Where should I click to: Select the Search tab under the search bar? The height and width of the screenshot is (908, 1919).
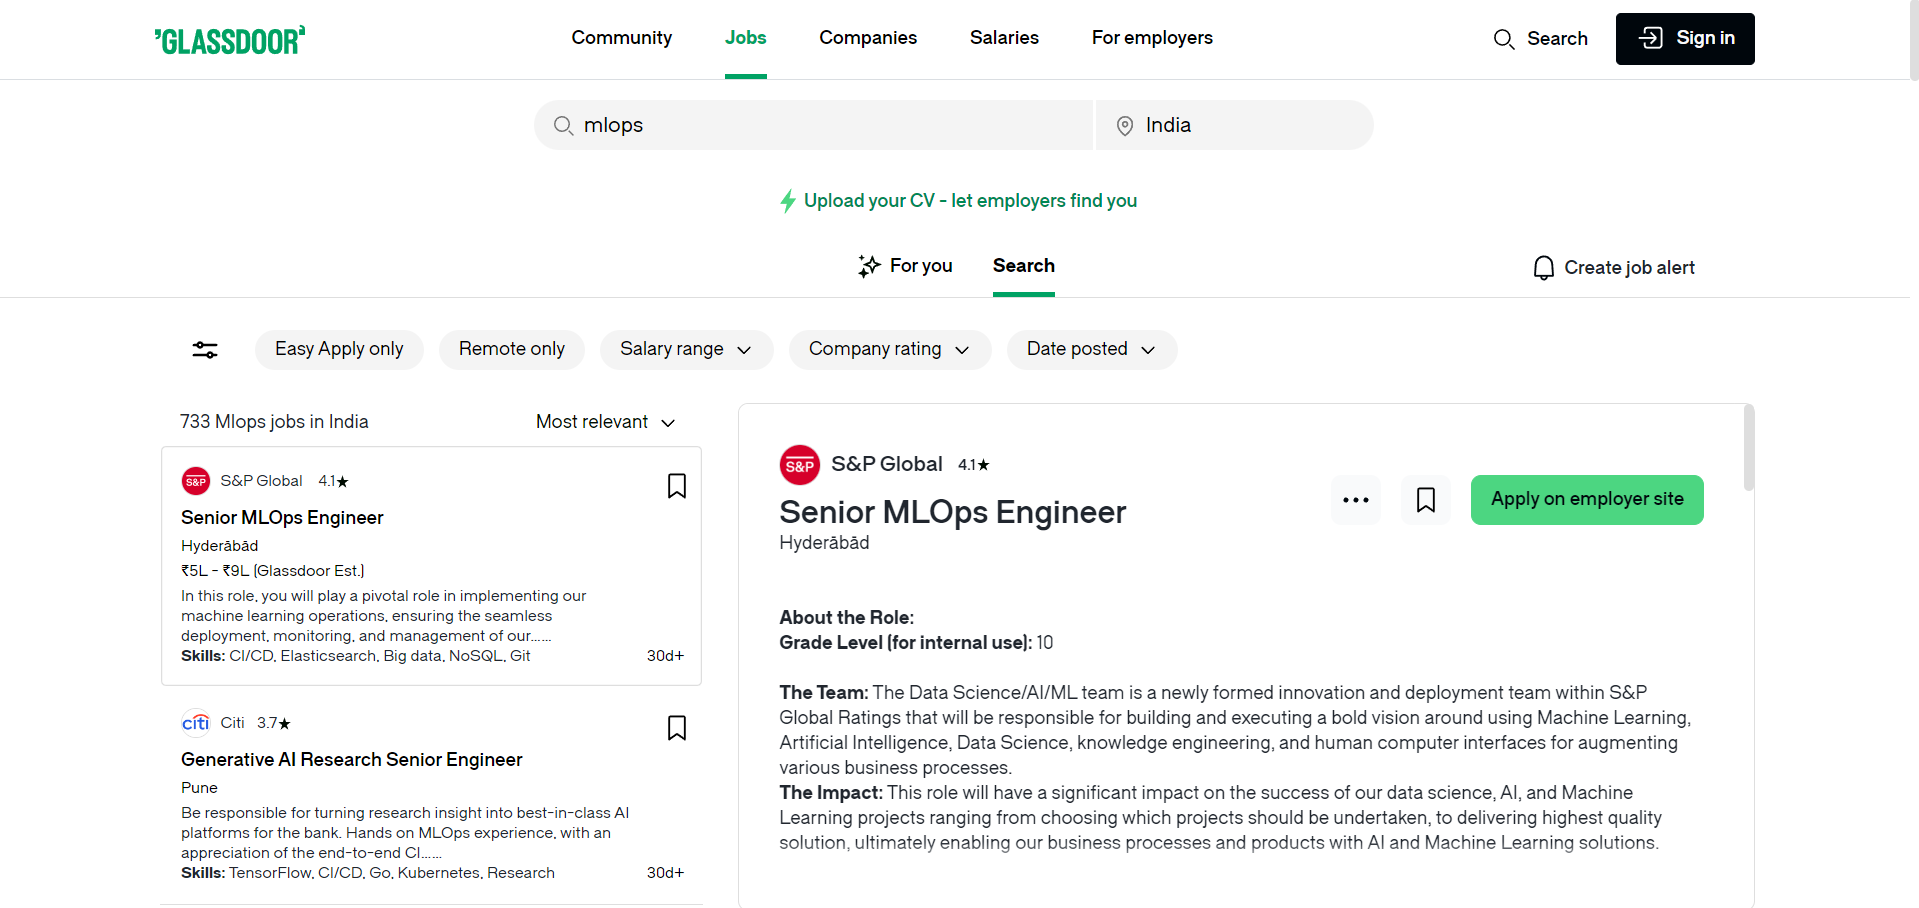pyautogui.click(x=1024, y=266)
